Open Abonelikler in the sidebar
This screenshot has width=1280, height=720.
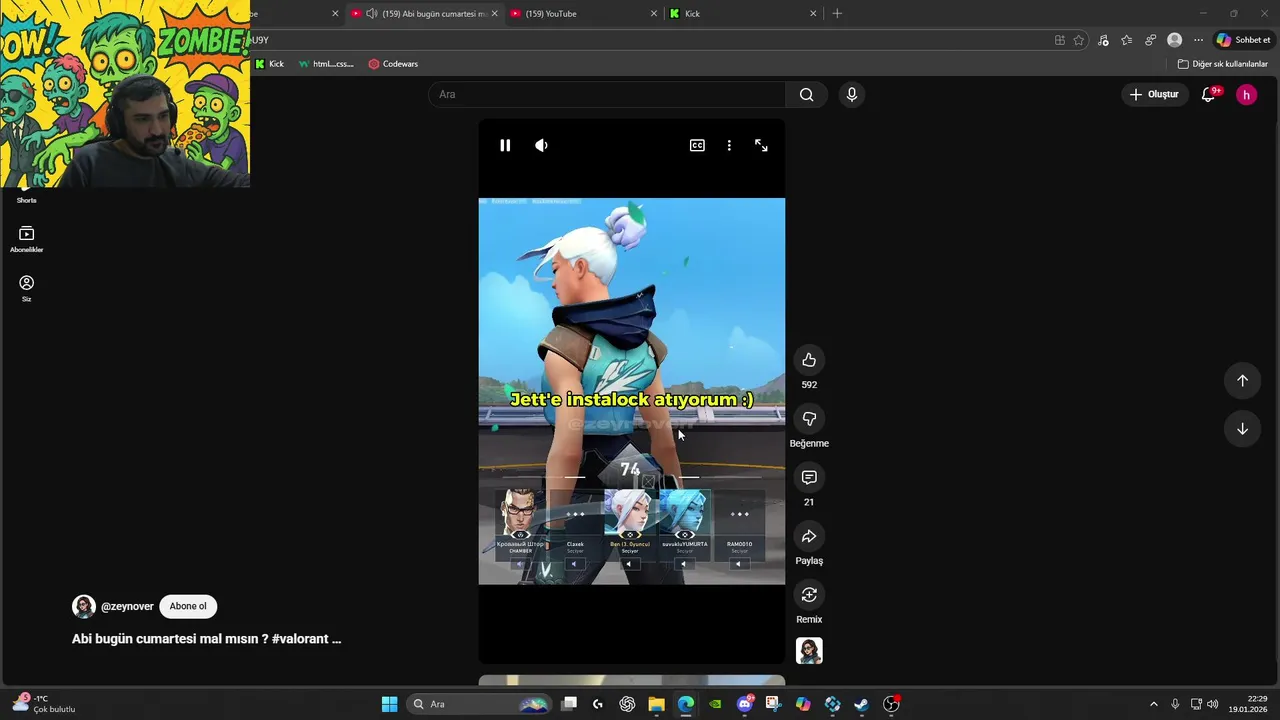tap(27, 239)
